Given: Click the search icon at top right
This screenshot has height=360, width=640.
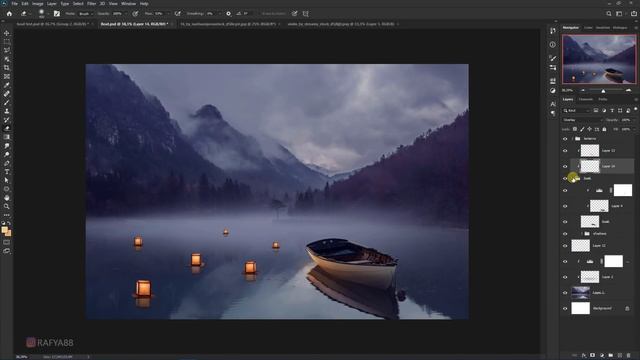Looking at the screenshot, I should (x=609, y=13).
